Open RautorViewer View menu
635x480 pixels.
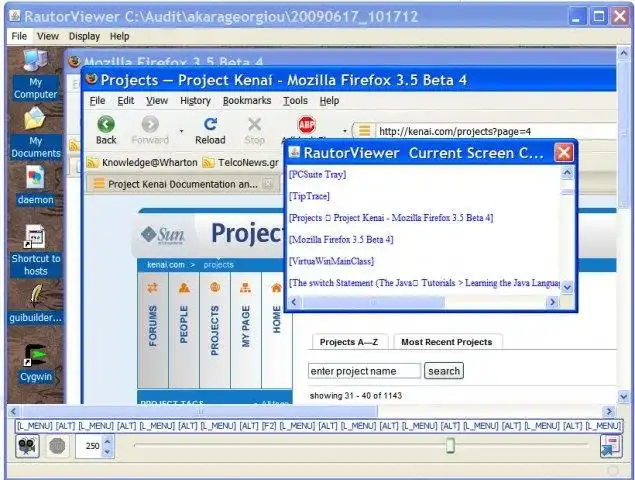tap(48, 36)
